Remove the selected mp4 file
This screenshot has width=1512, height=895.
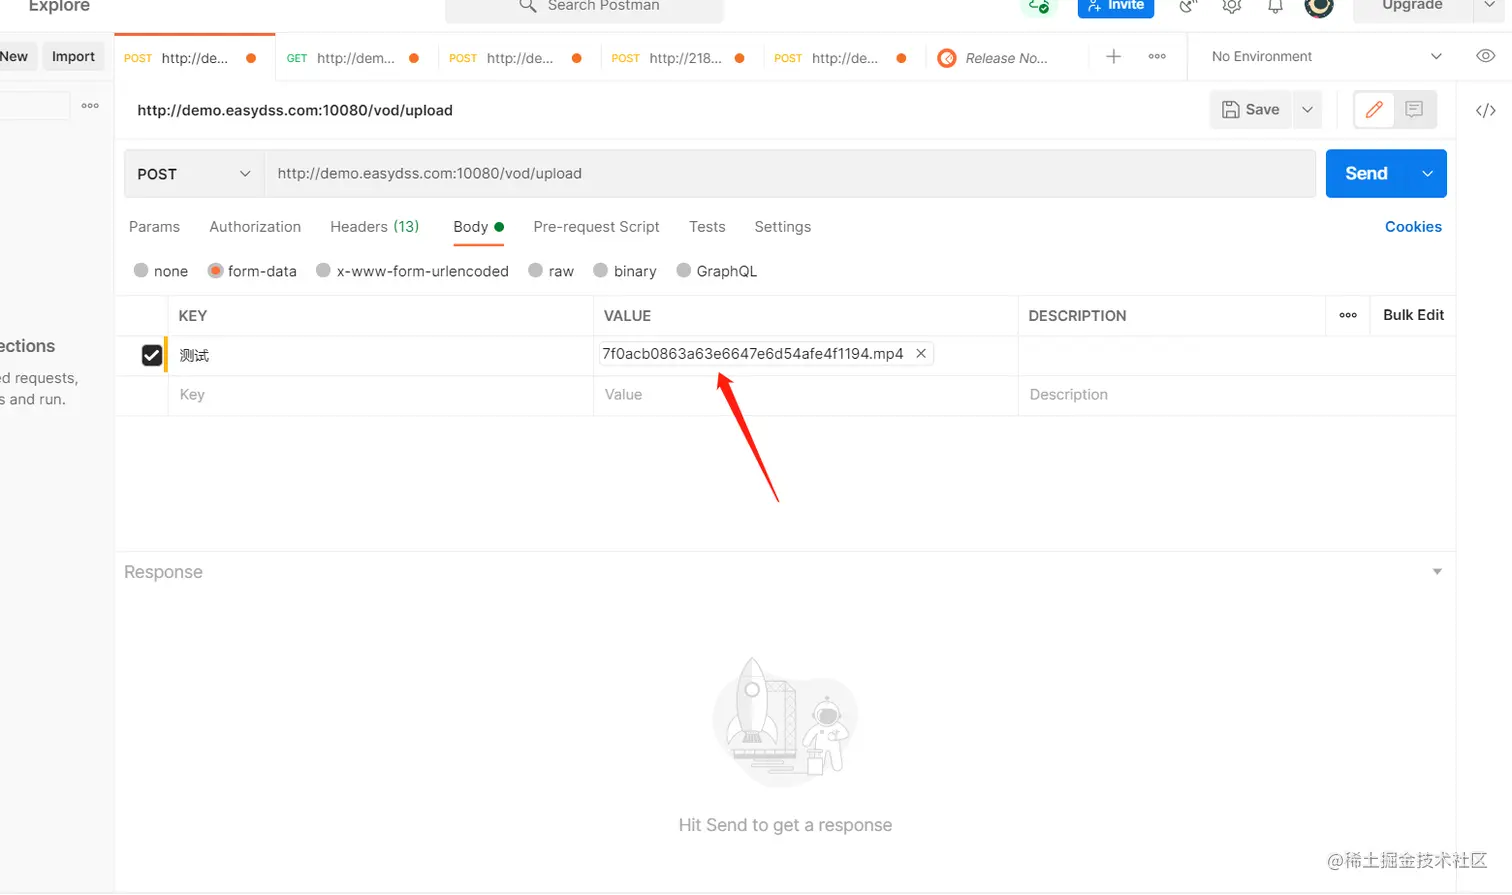(921, 353)
